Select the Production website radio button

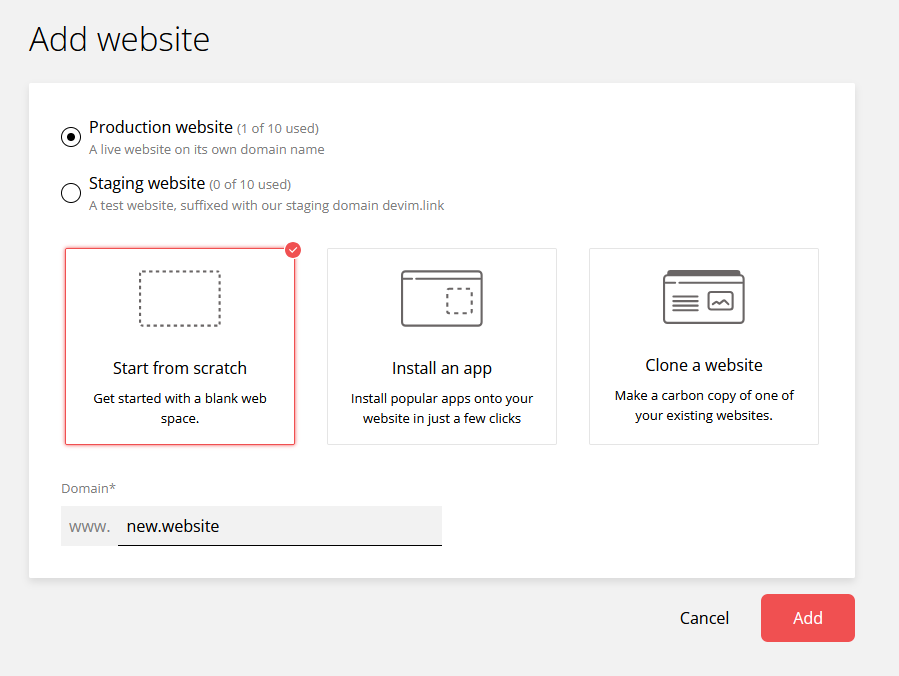71,137
